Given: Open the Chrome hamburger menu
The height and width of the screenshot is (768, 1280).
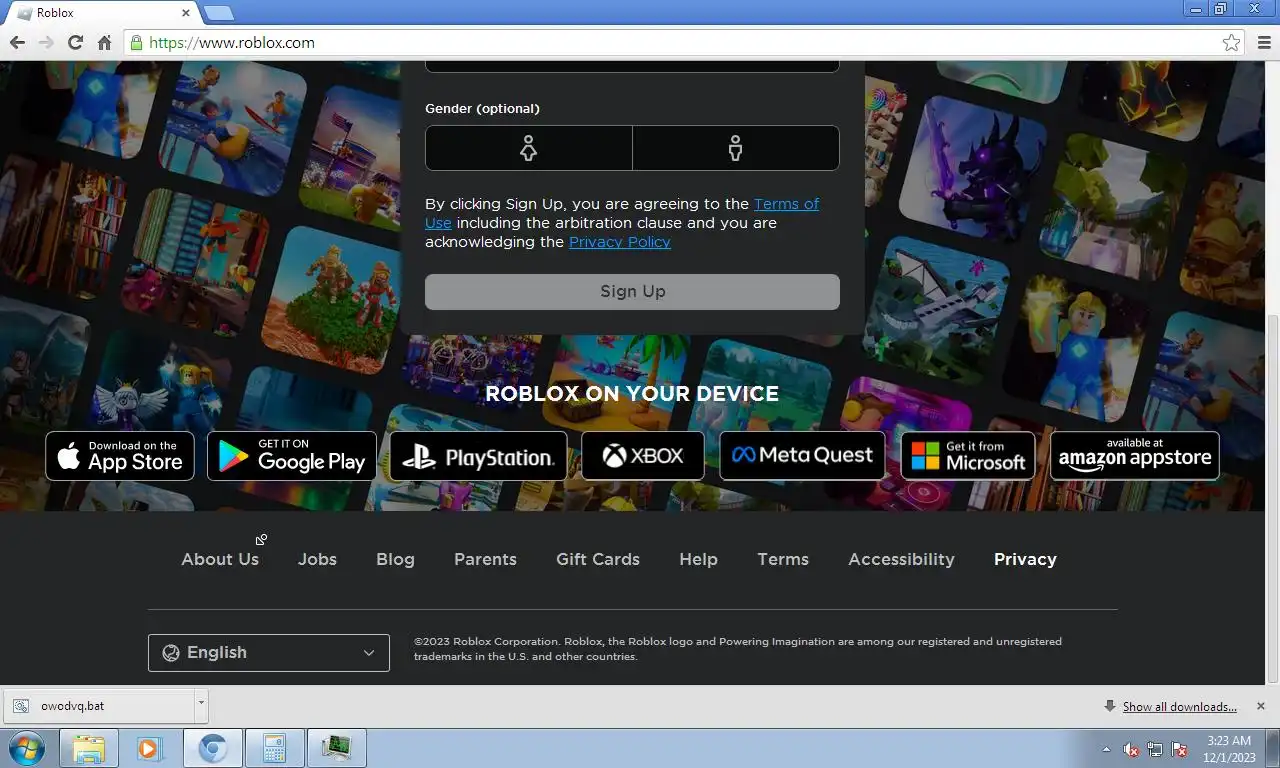Looking at the screenshot, I should pos(1263,43).
